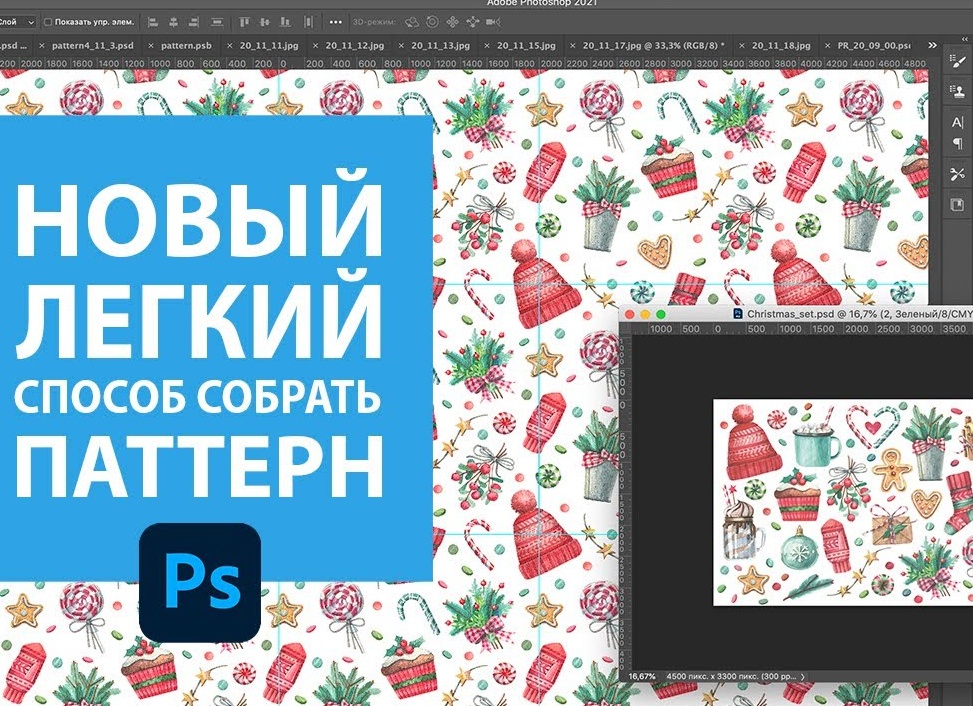Screen dimensions: 973x706
Task: Open the Brush Settings panel icon
Action: tap(957, 61)
